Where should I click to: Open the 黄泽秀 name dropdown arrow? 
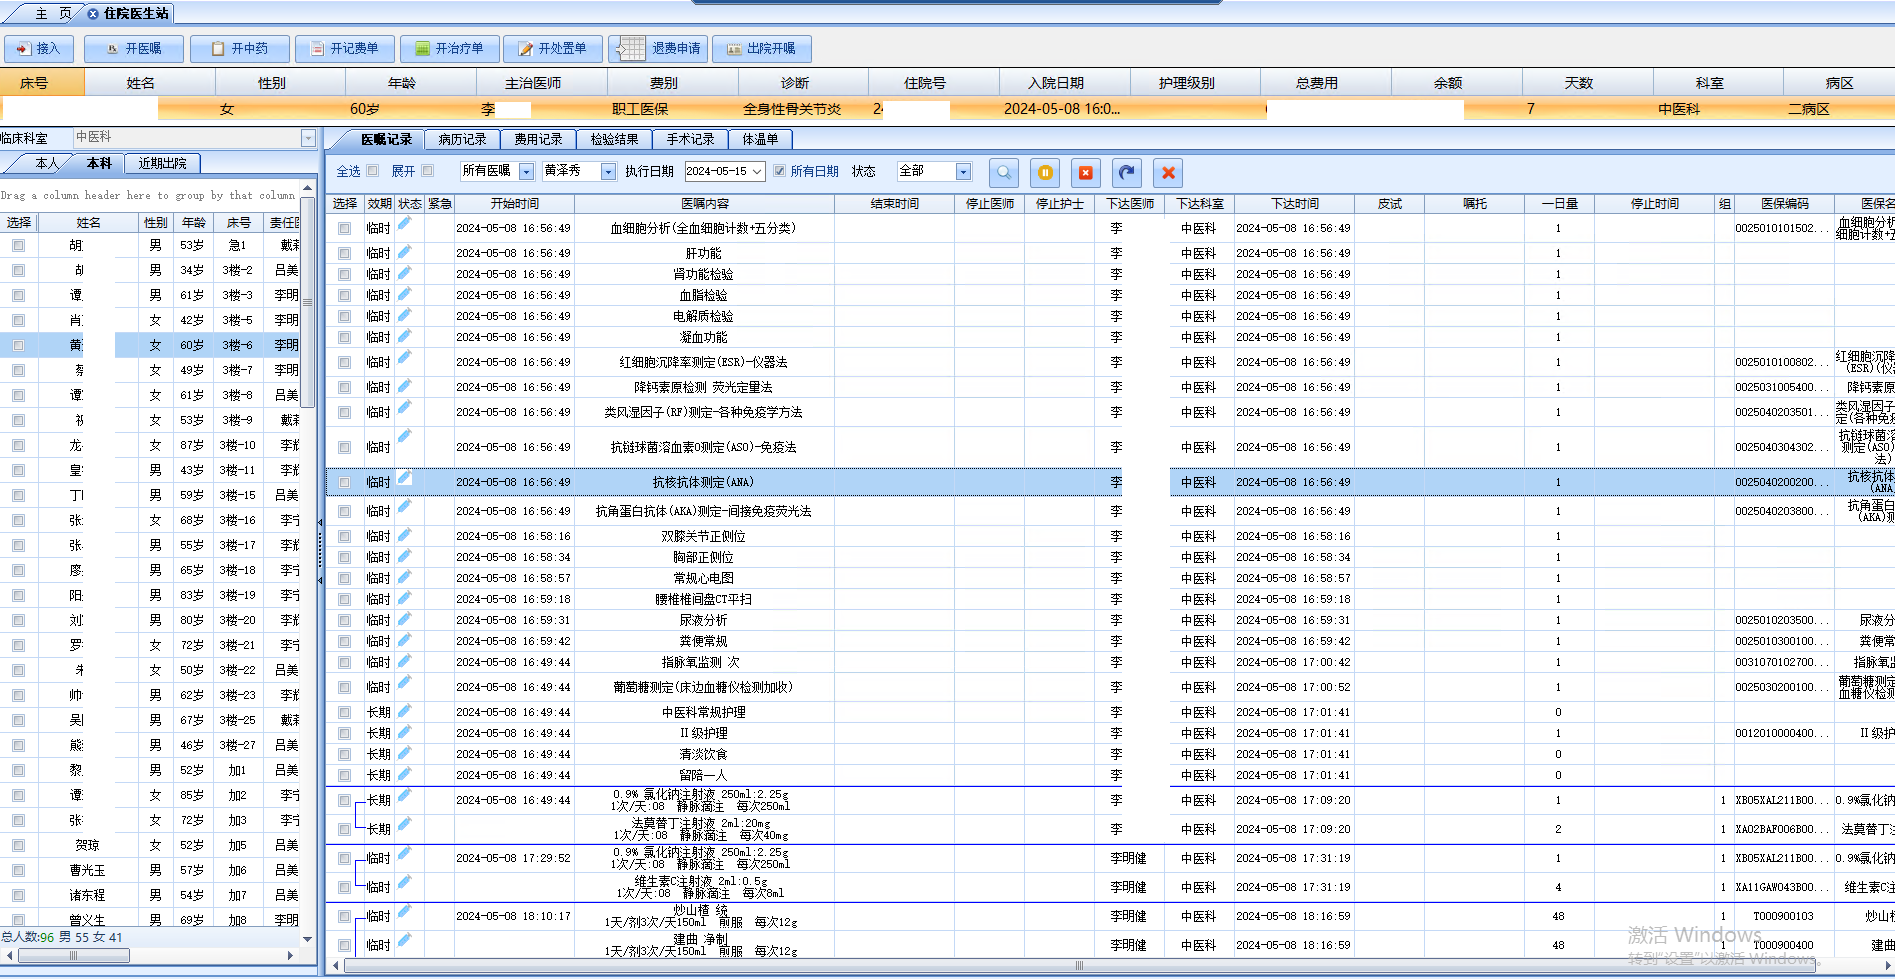[608, 172]
